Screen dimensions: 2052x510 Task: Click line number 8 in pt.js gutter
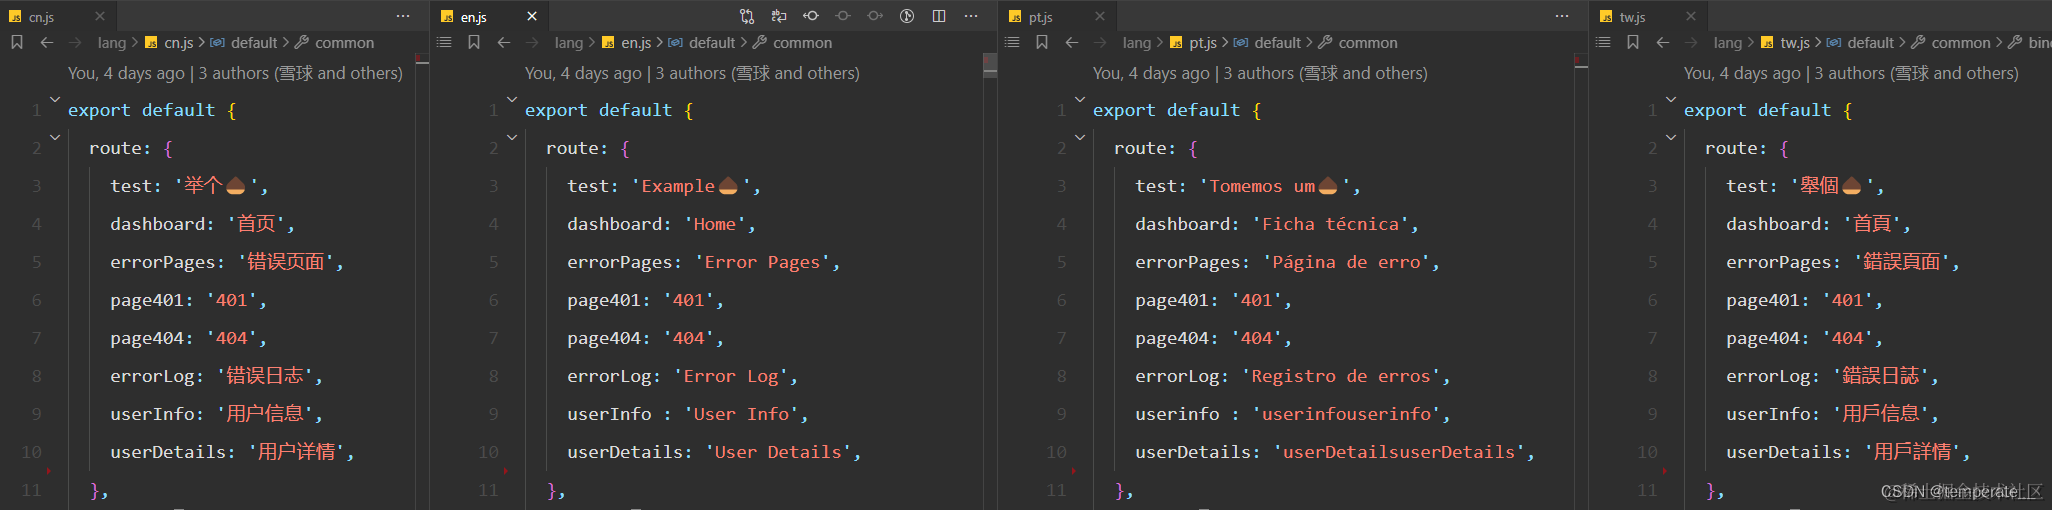(x=1061, y=376)
